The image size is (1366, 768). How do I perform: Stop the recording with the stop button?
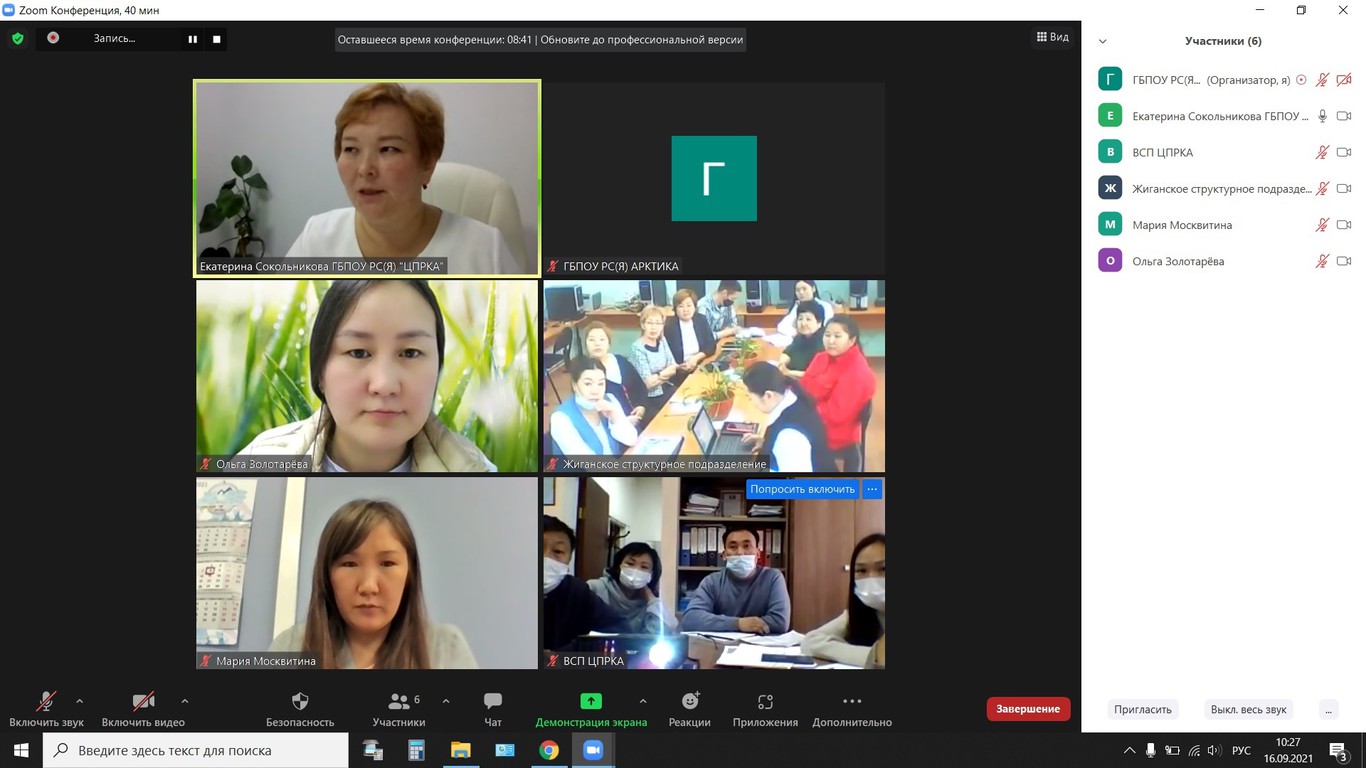[x=217, y=39]
